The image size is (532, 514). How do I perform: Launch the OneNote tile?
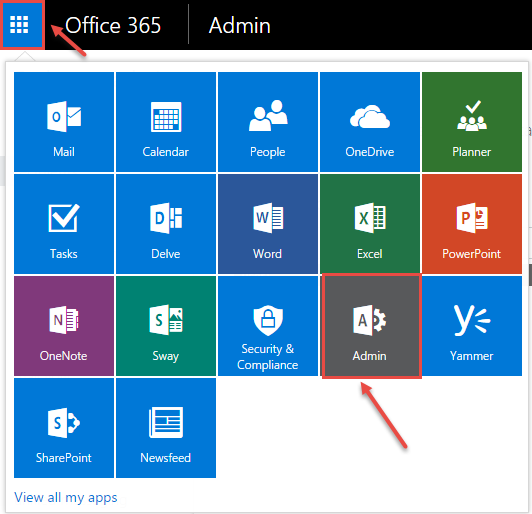(64, 326)
